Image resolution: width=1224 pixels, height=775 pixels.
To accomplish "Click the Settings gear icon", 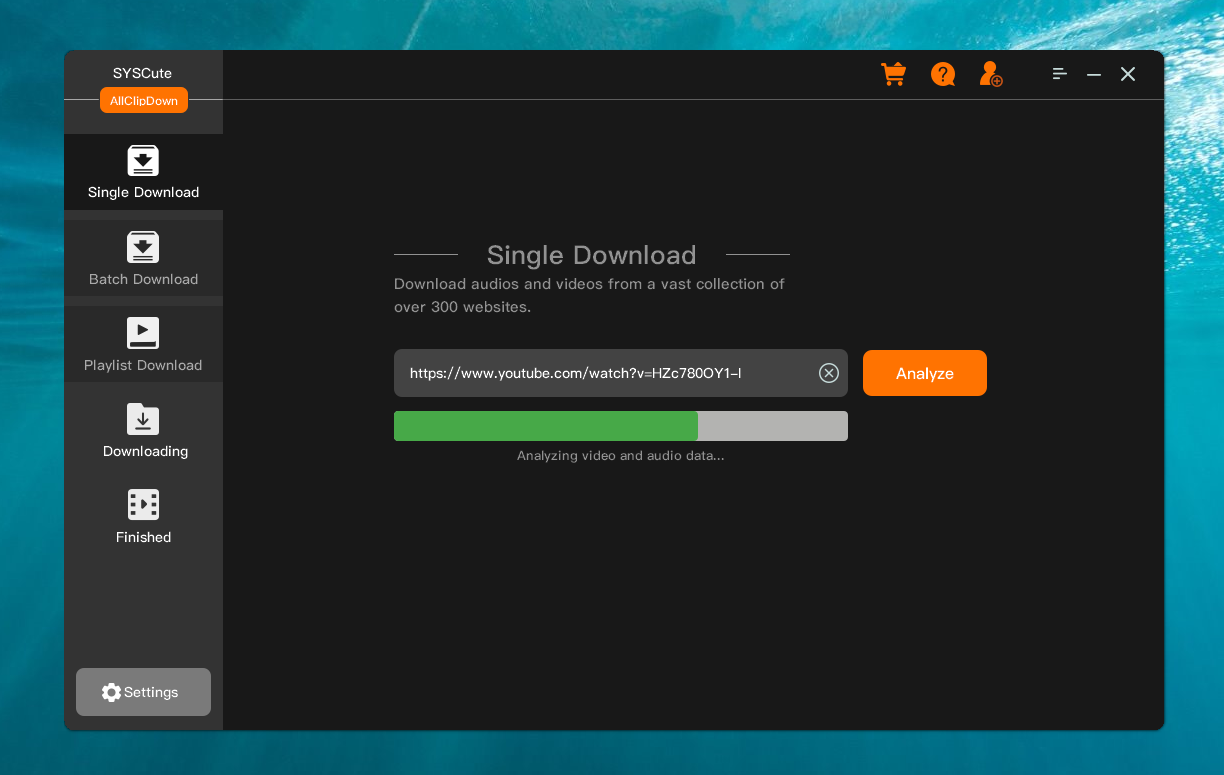I will (111, 692).
